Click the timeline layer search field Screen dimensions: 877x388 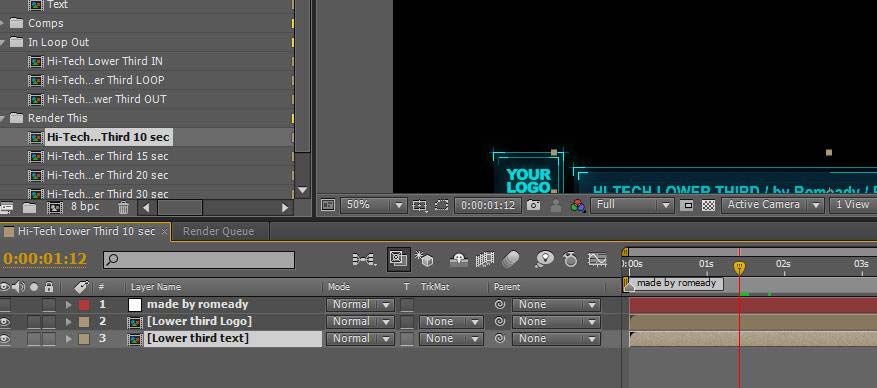click(199, 260)
